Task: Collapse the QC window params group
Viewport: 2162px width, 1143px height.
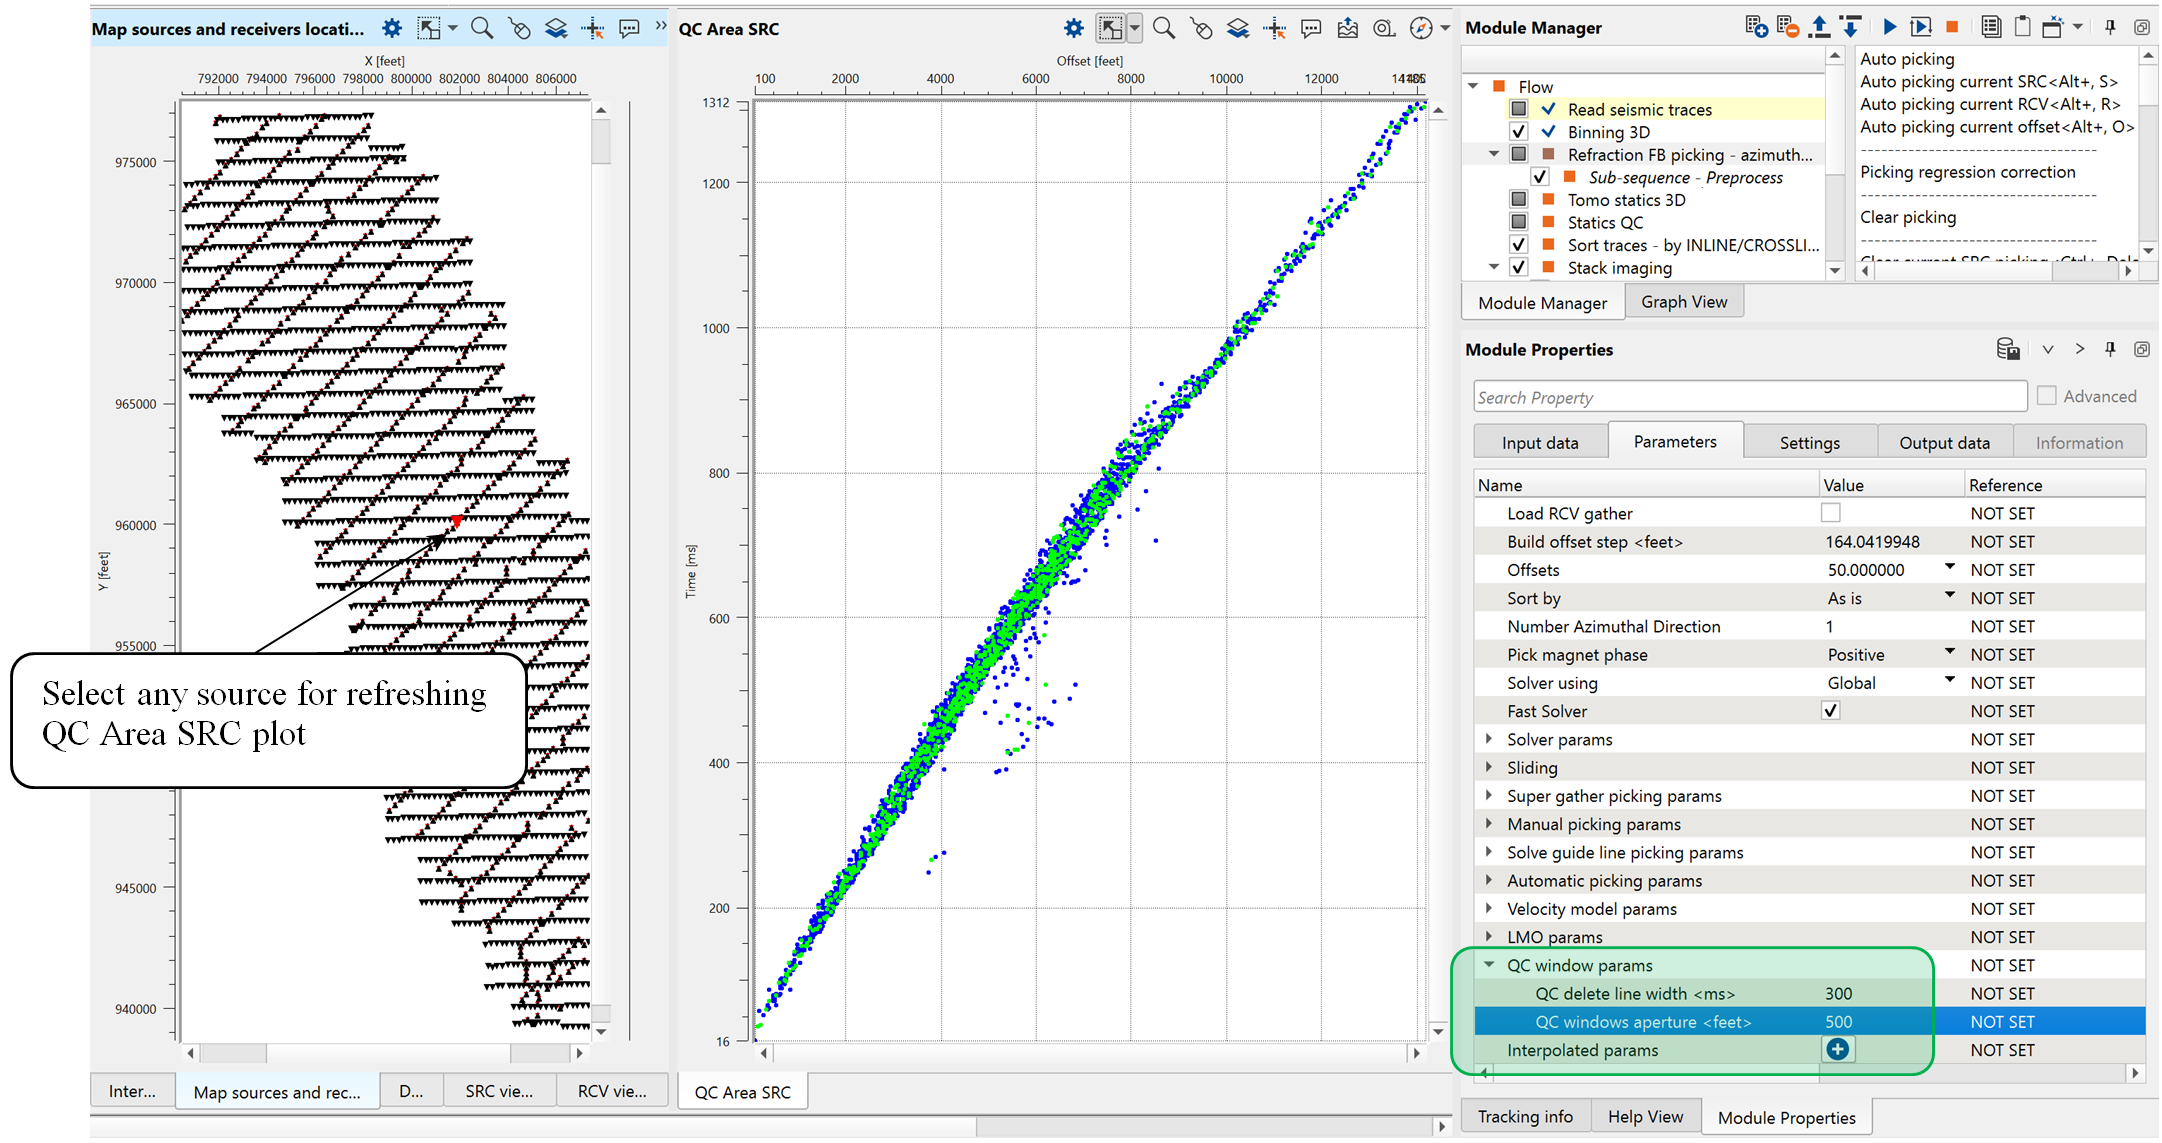Action: pyautogui.click(x=1489, y=965)
